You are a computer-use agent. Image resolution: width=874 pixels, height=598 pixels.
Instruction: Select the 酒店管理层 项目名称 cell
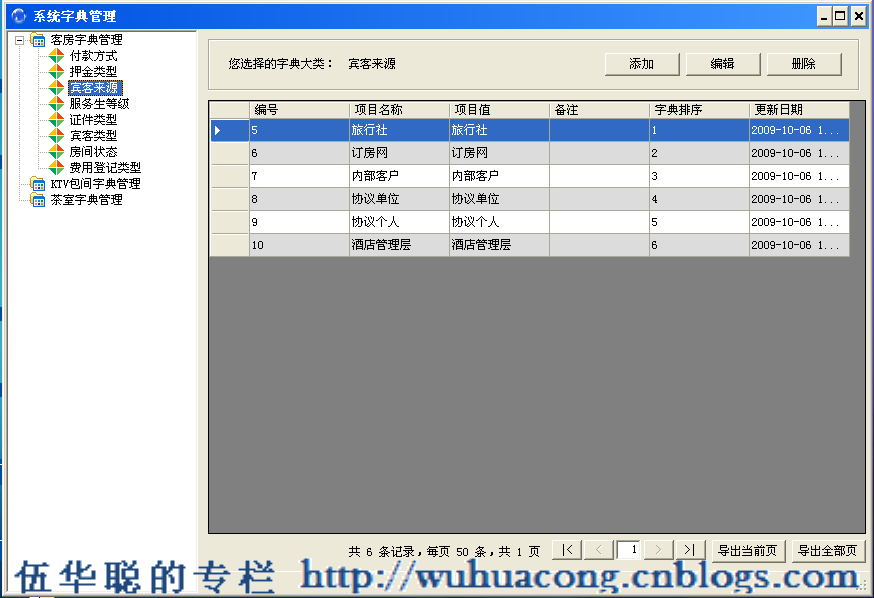(400, 245)
